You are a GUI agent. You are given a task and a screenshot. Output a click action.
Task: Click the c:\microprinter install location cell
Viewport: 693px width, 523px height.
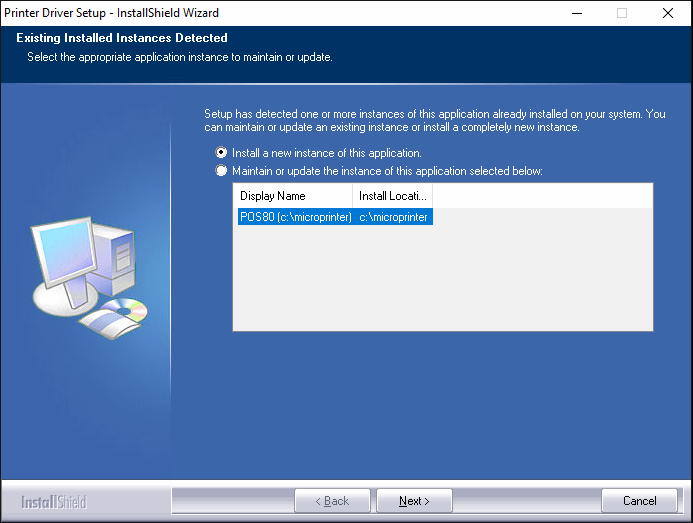pos(393,217)
